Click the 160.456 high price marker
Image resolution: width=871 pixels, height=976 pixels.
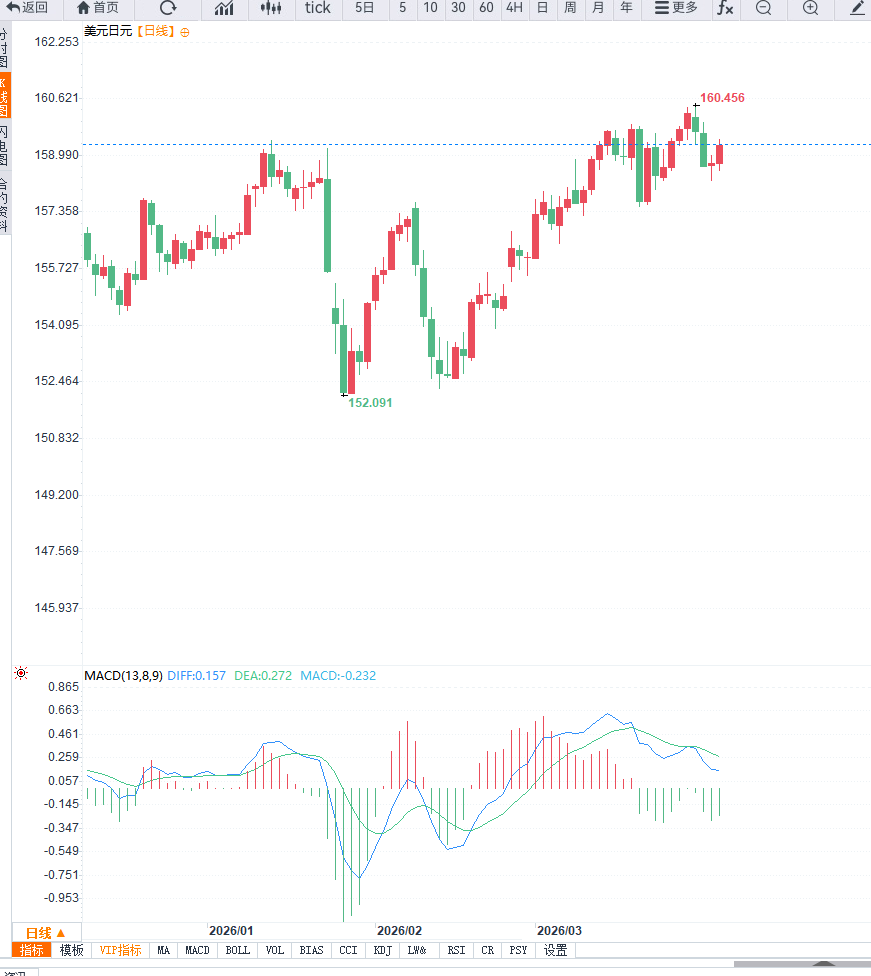pyautogui.click(x=722, y=98)
